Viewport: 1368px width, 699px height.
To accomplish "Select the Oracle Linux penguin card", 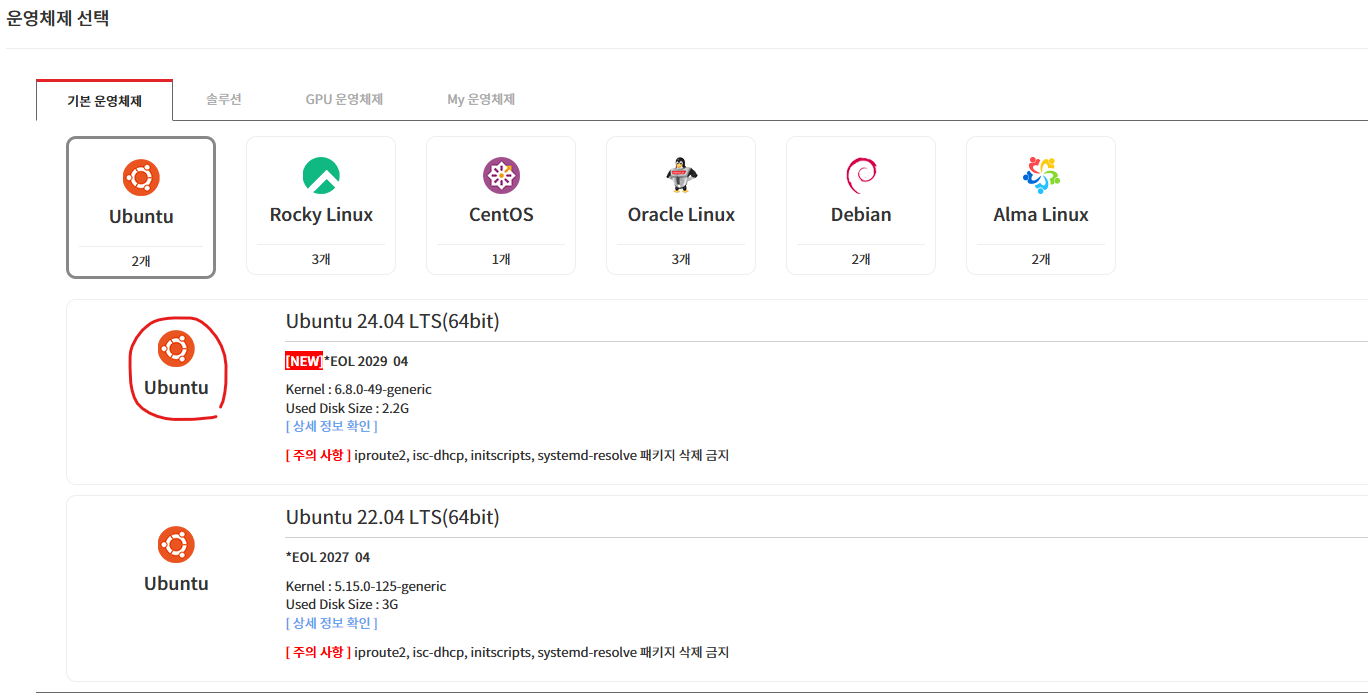I will [x=681, y=205].
